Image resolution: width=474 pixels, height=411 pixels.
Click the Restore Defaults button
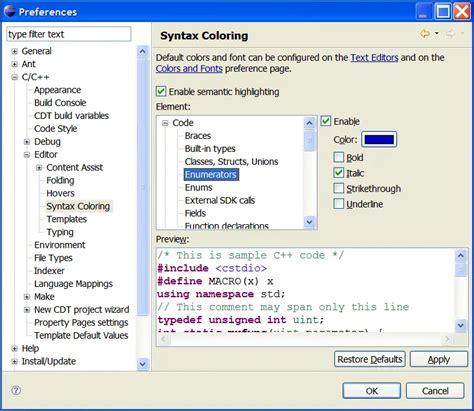[370, 359]
